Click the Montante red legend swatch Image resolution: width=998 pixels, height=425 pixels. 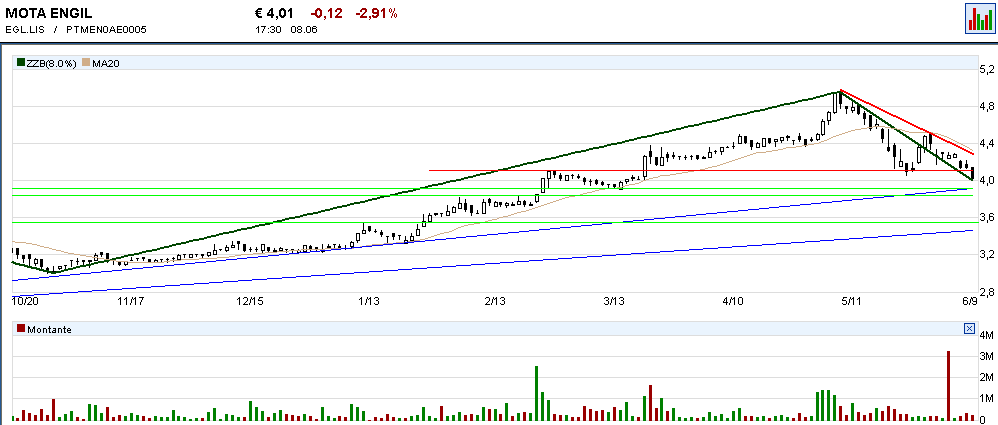tap(21, 329)
